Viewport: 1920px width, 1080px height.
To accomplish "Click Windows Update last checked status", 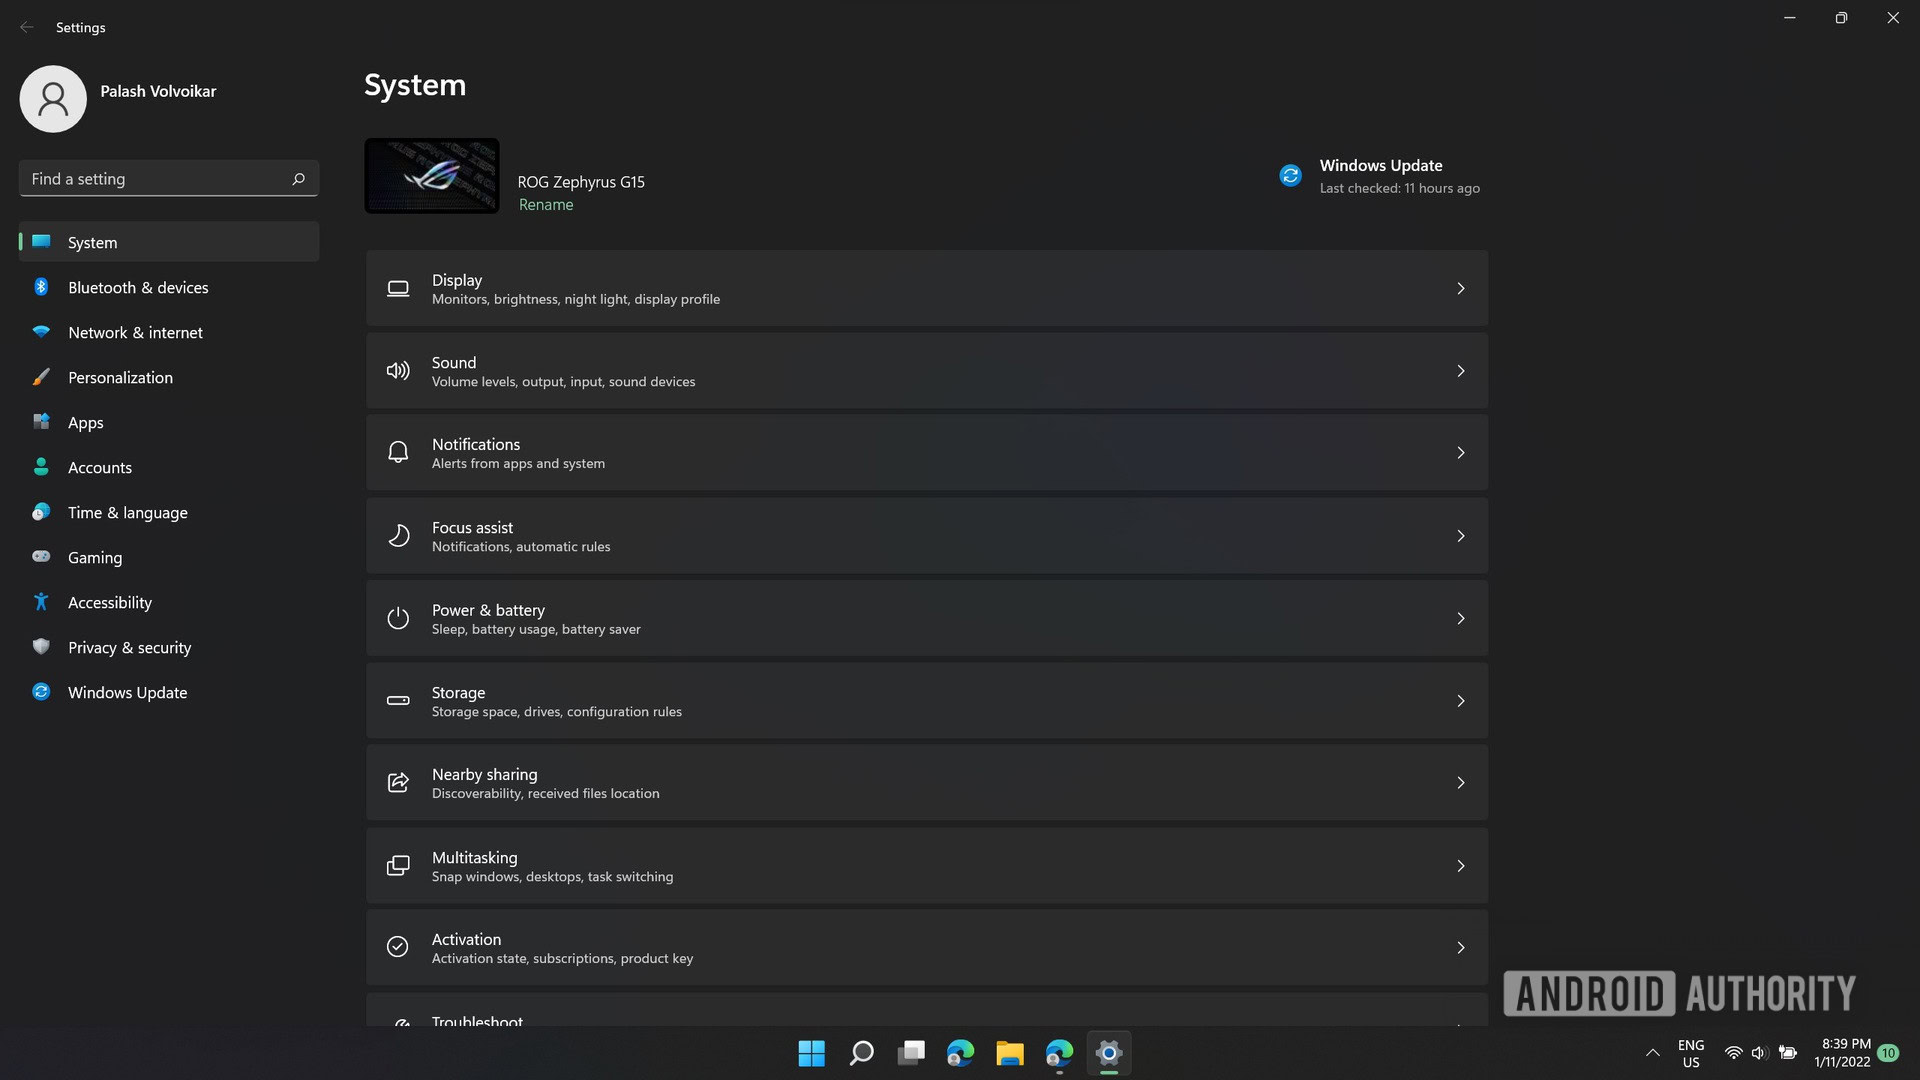I will click(1399, 188).
